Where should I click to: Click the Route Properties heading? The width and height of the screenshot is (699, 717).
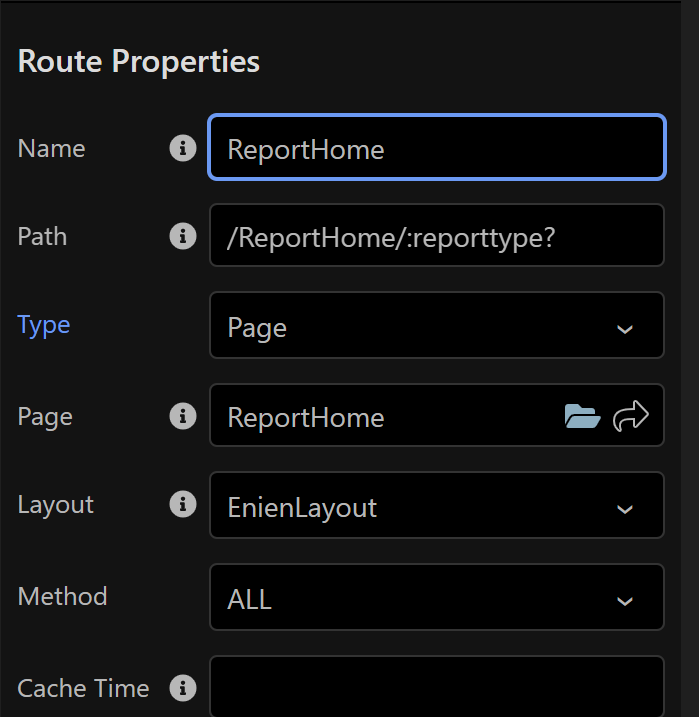[x=139, y=62]
